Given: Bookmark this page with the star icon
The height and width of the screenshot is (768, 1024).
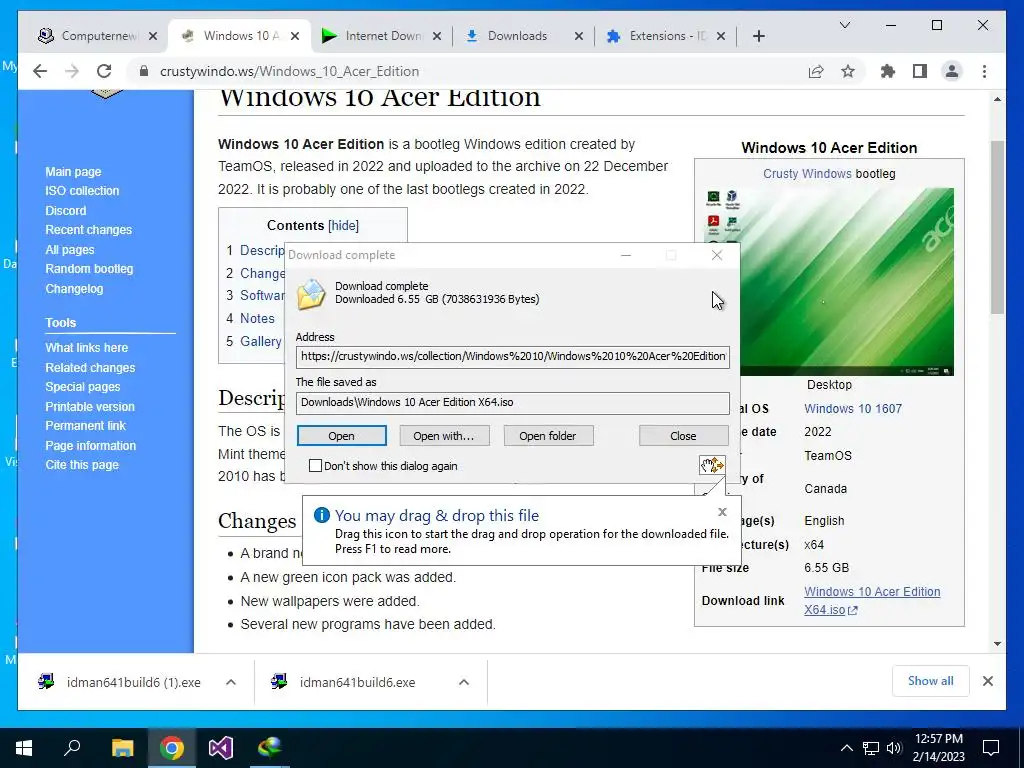Looking at the screenshot, I should pos(848,71).
